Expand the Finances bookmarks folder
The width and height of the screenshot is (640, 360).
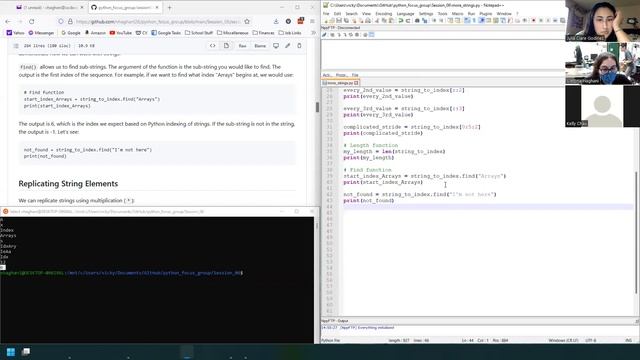point(263,33)
